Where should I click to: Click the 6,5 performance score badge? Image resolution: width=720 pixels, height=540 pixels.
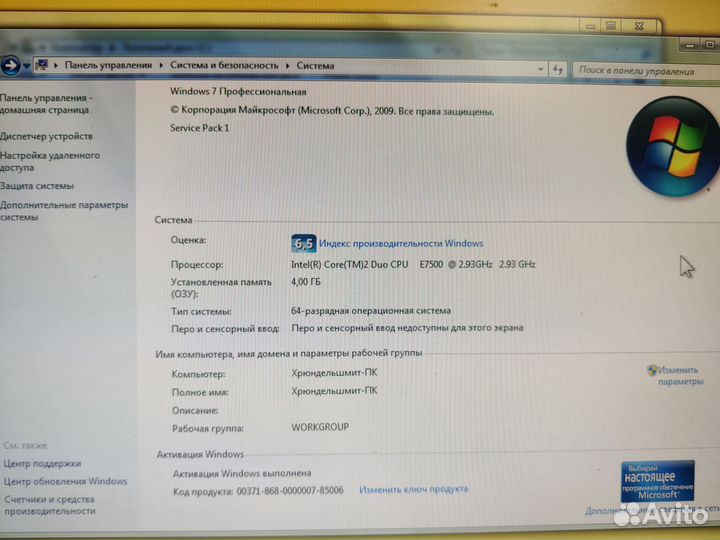[304, 243]
